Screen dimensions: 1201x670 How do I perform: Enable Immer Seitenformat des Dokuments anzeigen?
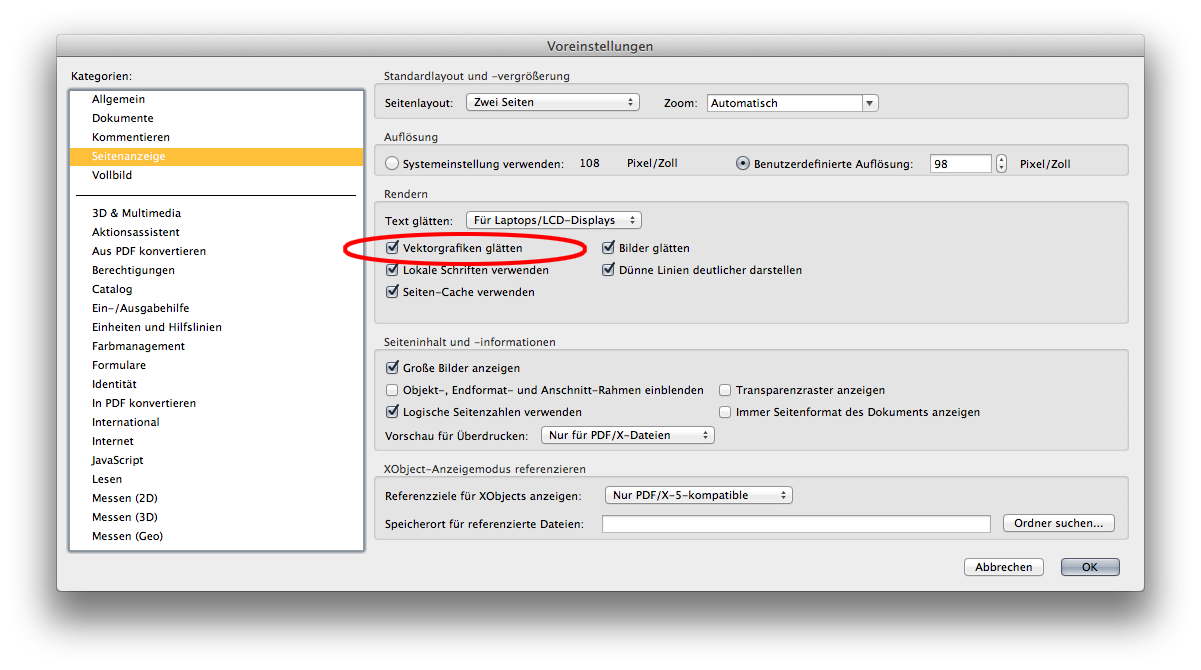(x=726, y=412)
